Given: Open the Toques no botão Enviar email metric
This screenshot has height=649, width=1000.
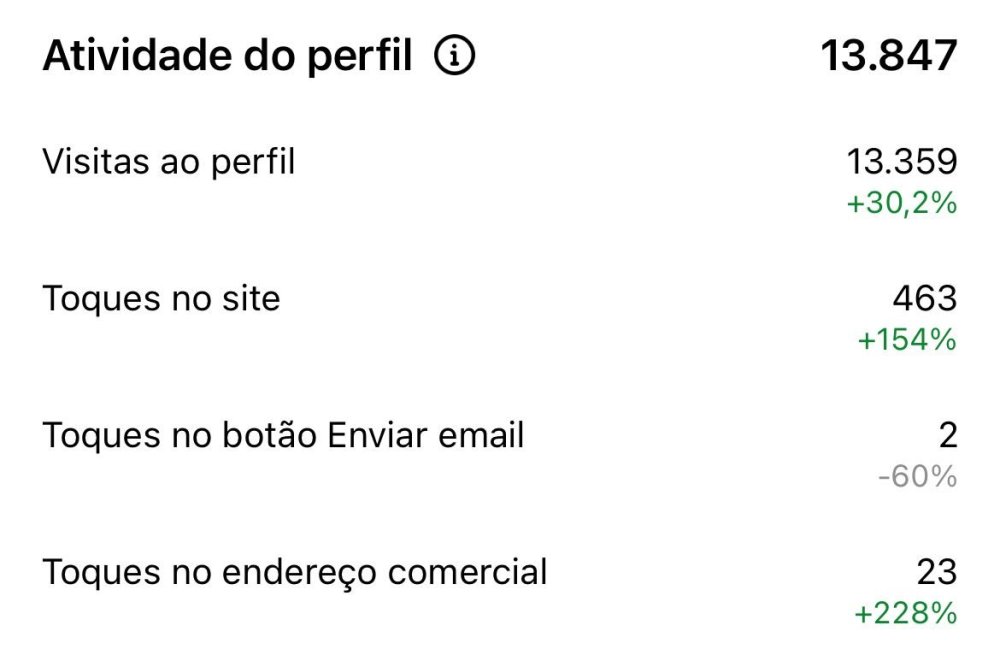Looking at the screenshot, I should 283,436.
